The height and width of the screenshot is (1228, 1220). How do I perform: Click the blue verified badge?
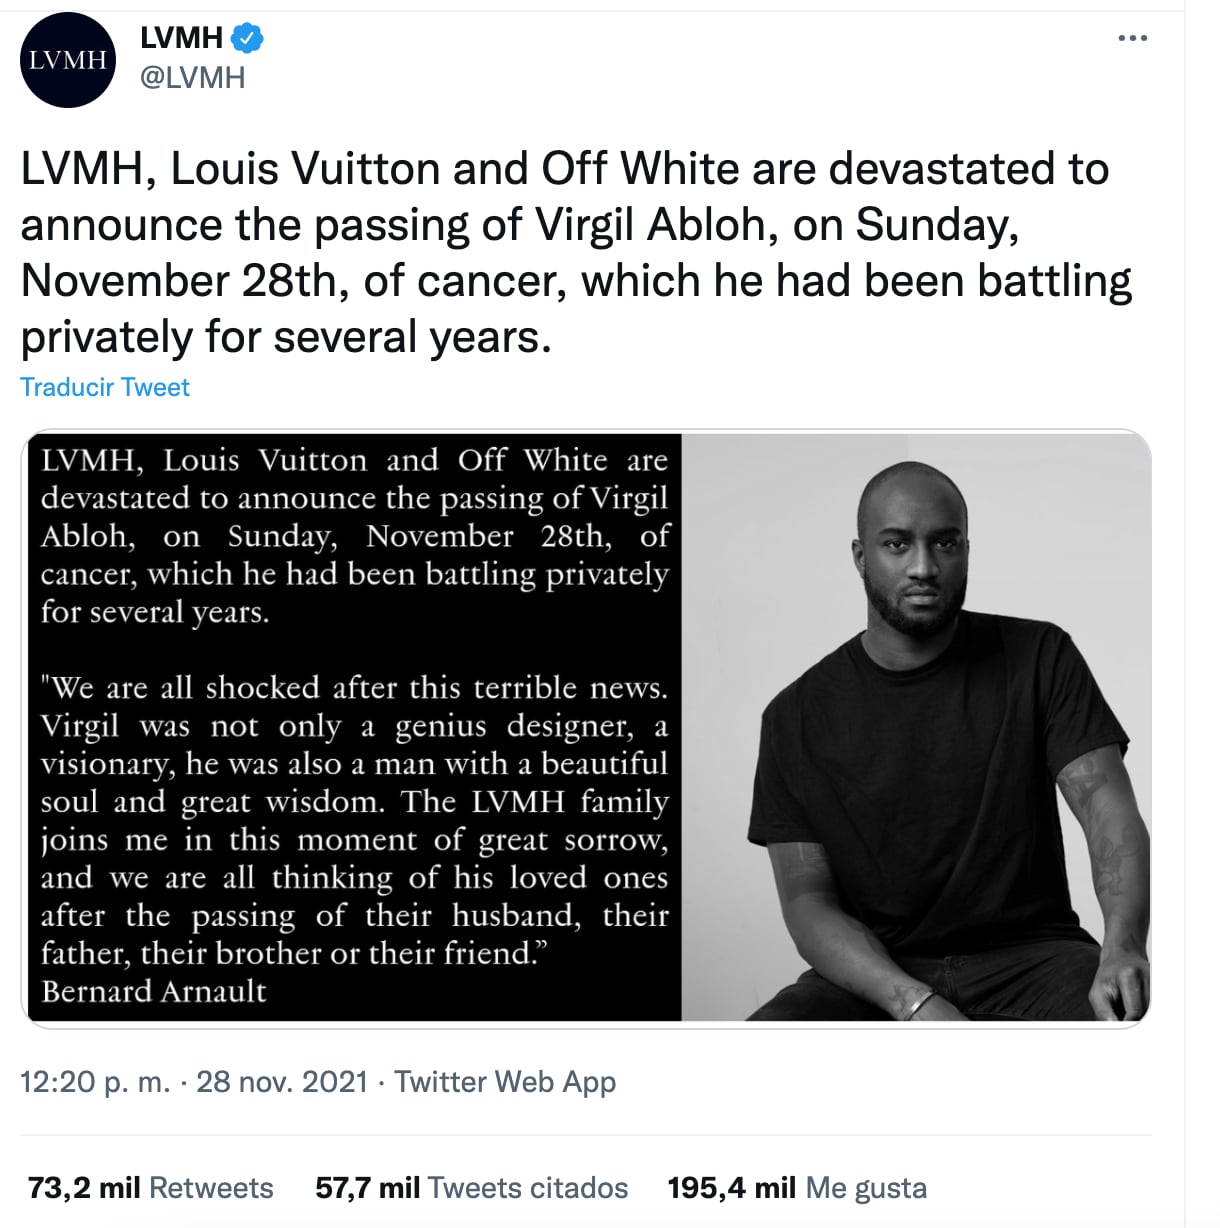(247, 38)
